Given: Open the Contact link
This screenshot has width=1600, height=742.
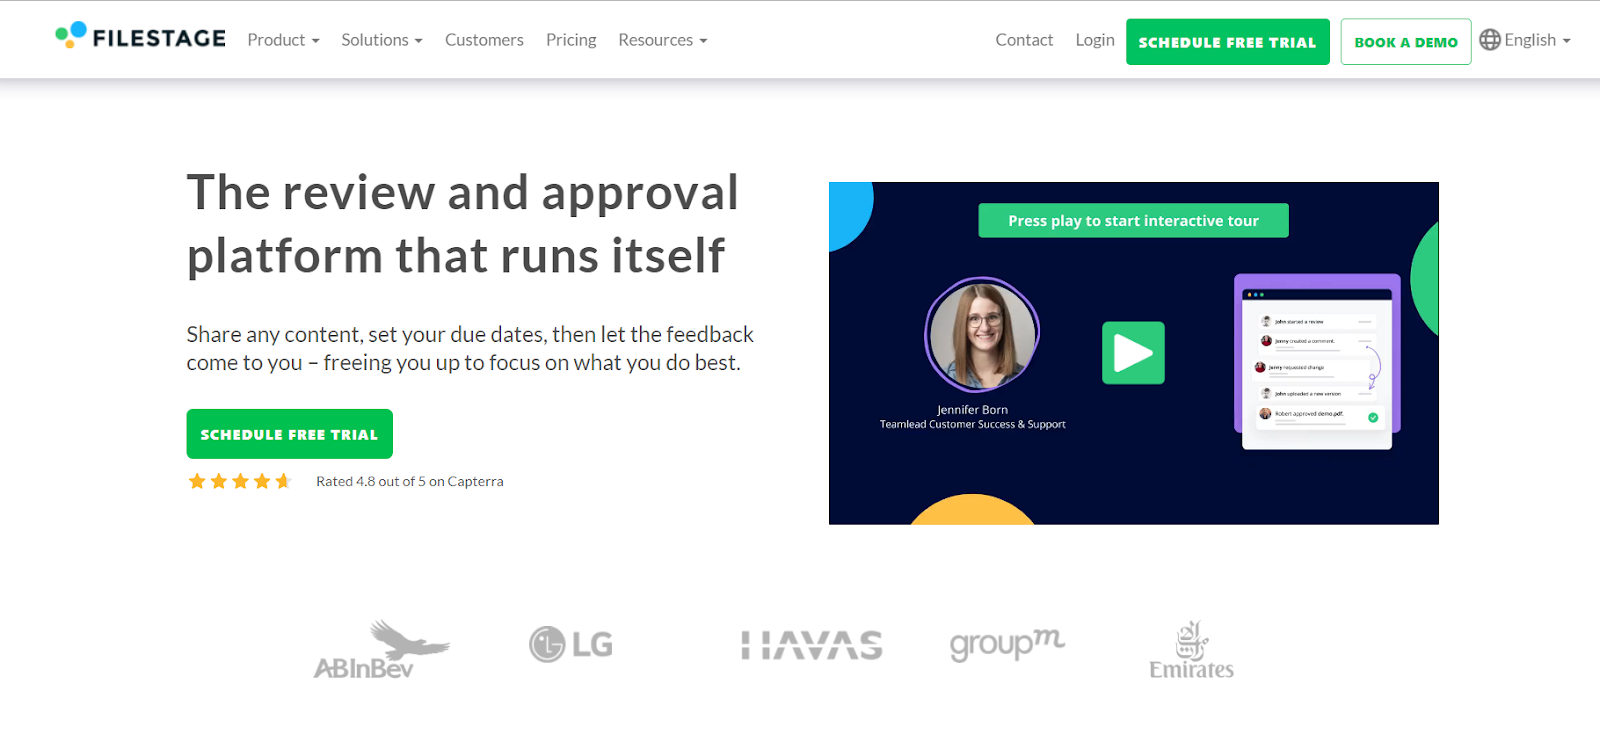Looking at the screenshot, I should (1024, 40).
